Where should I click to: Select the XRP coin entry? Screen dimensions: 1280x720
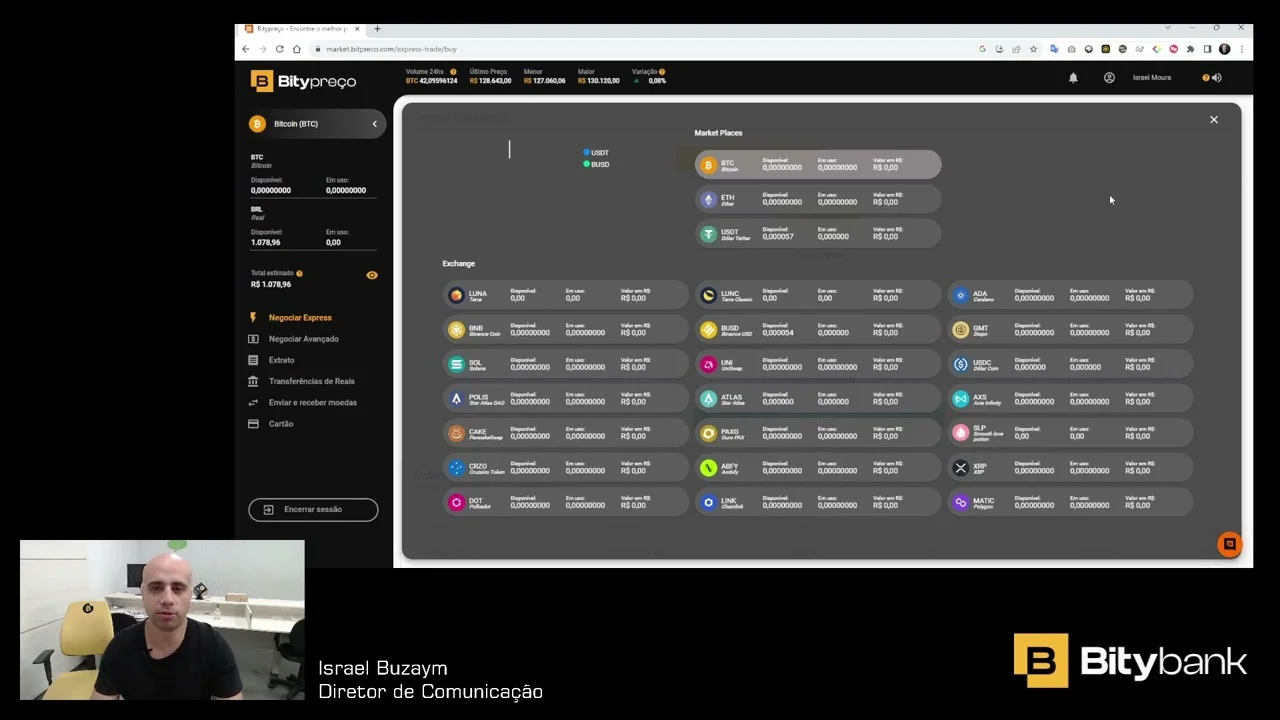coord(1069,468)
